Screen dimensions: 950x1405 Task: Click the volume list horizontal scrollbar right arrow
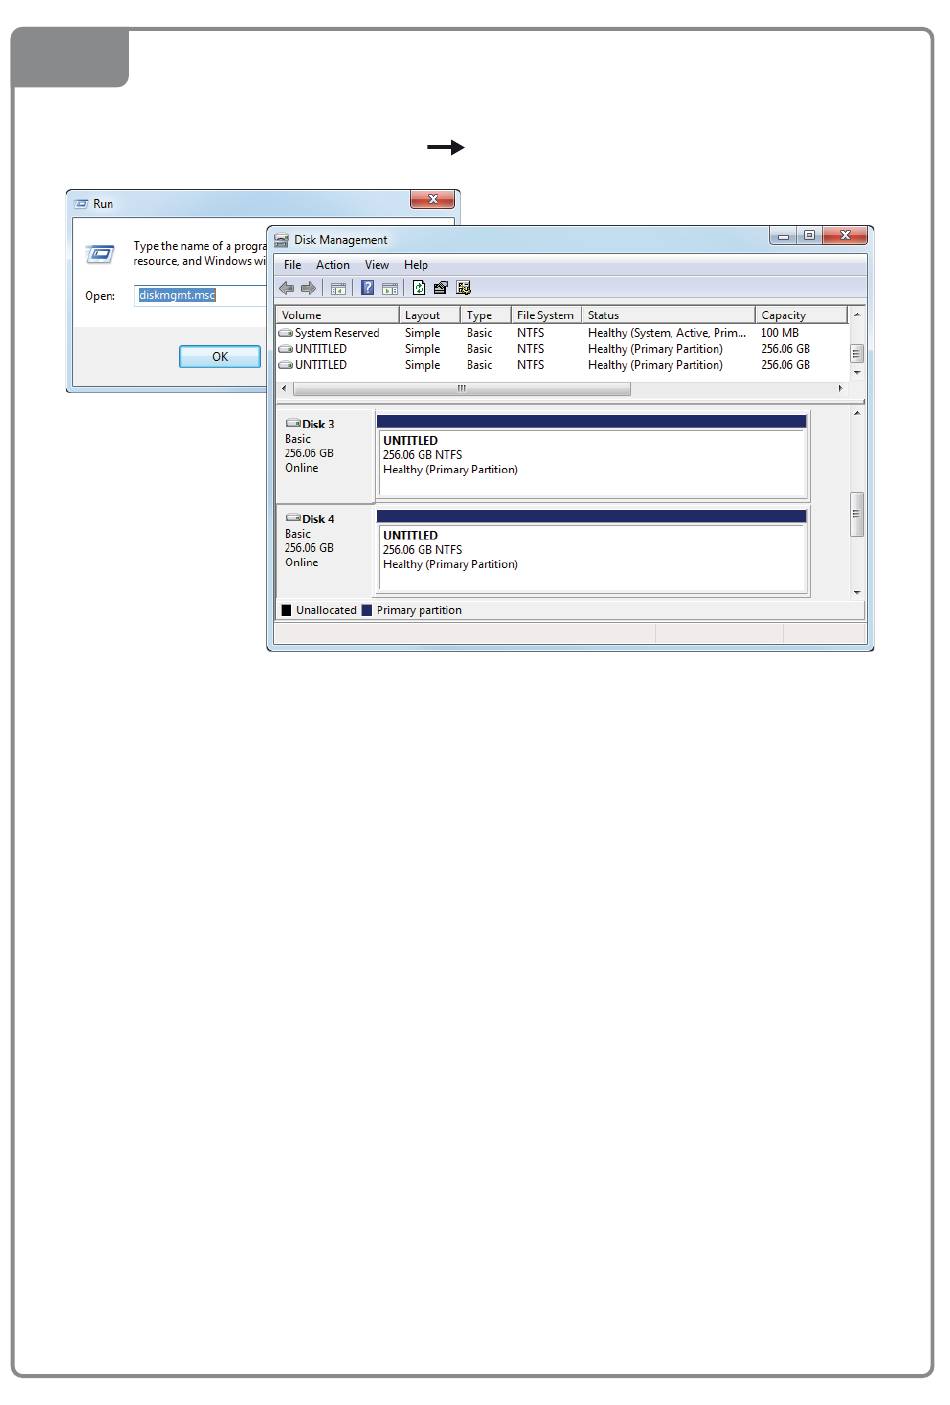point(840,388)
